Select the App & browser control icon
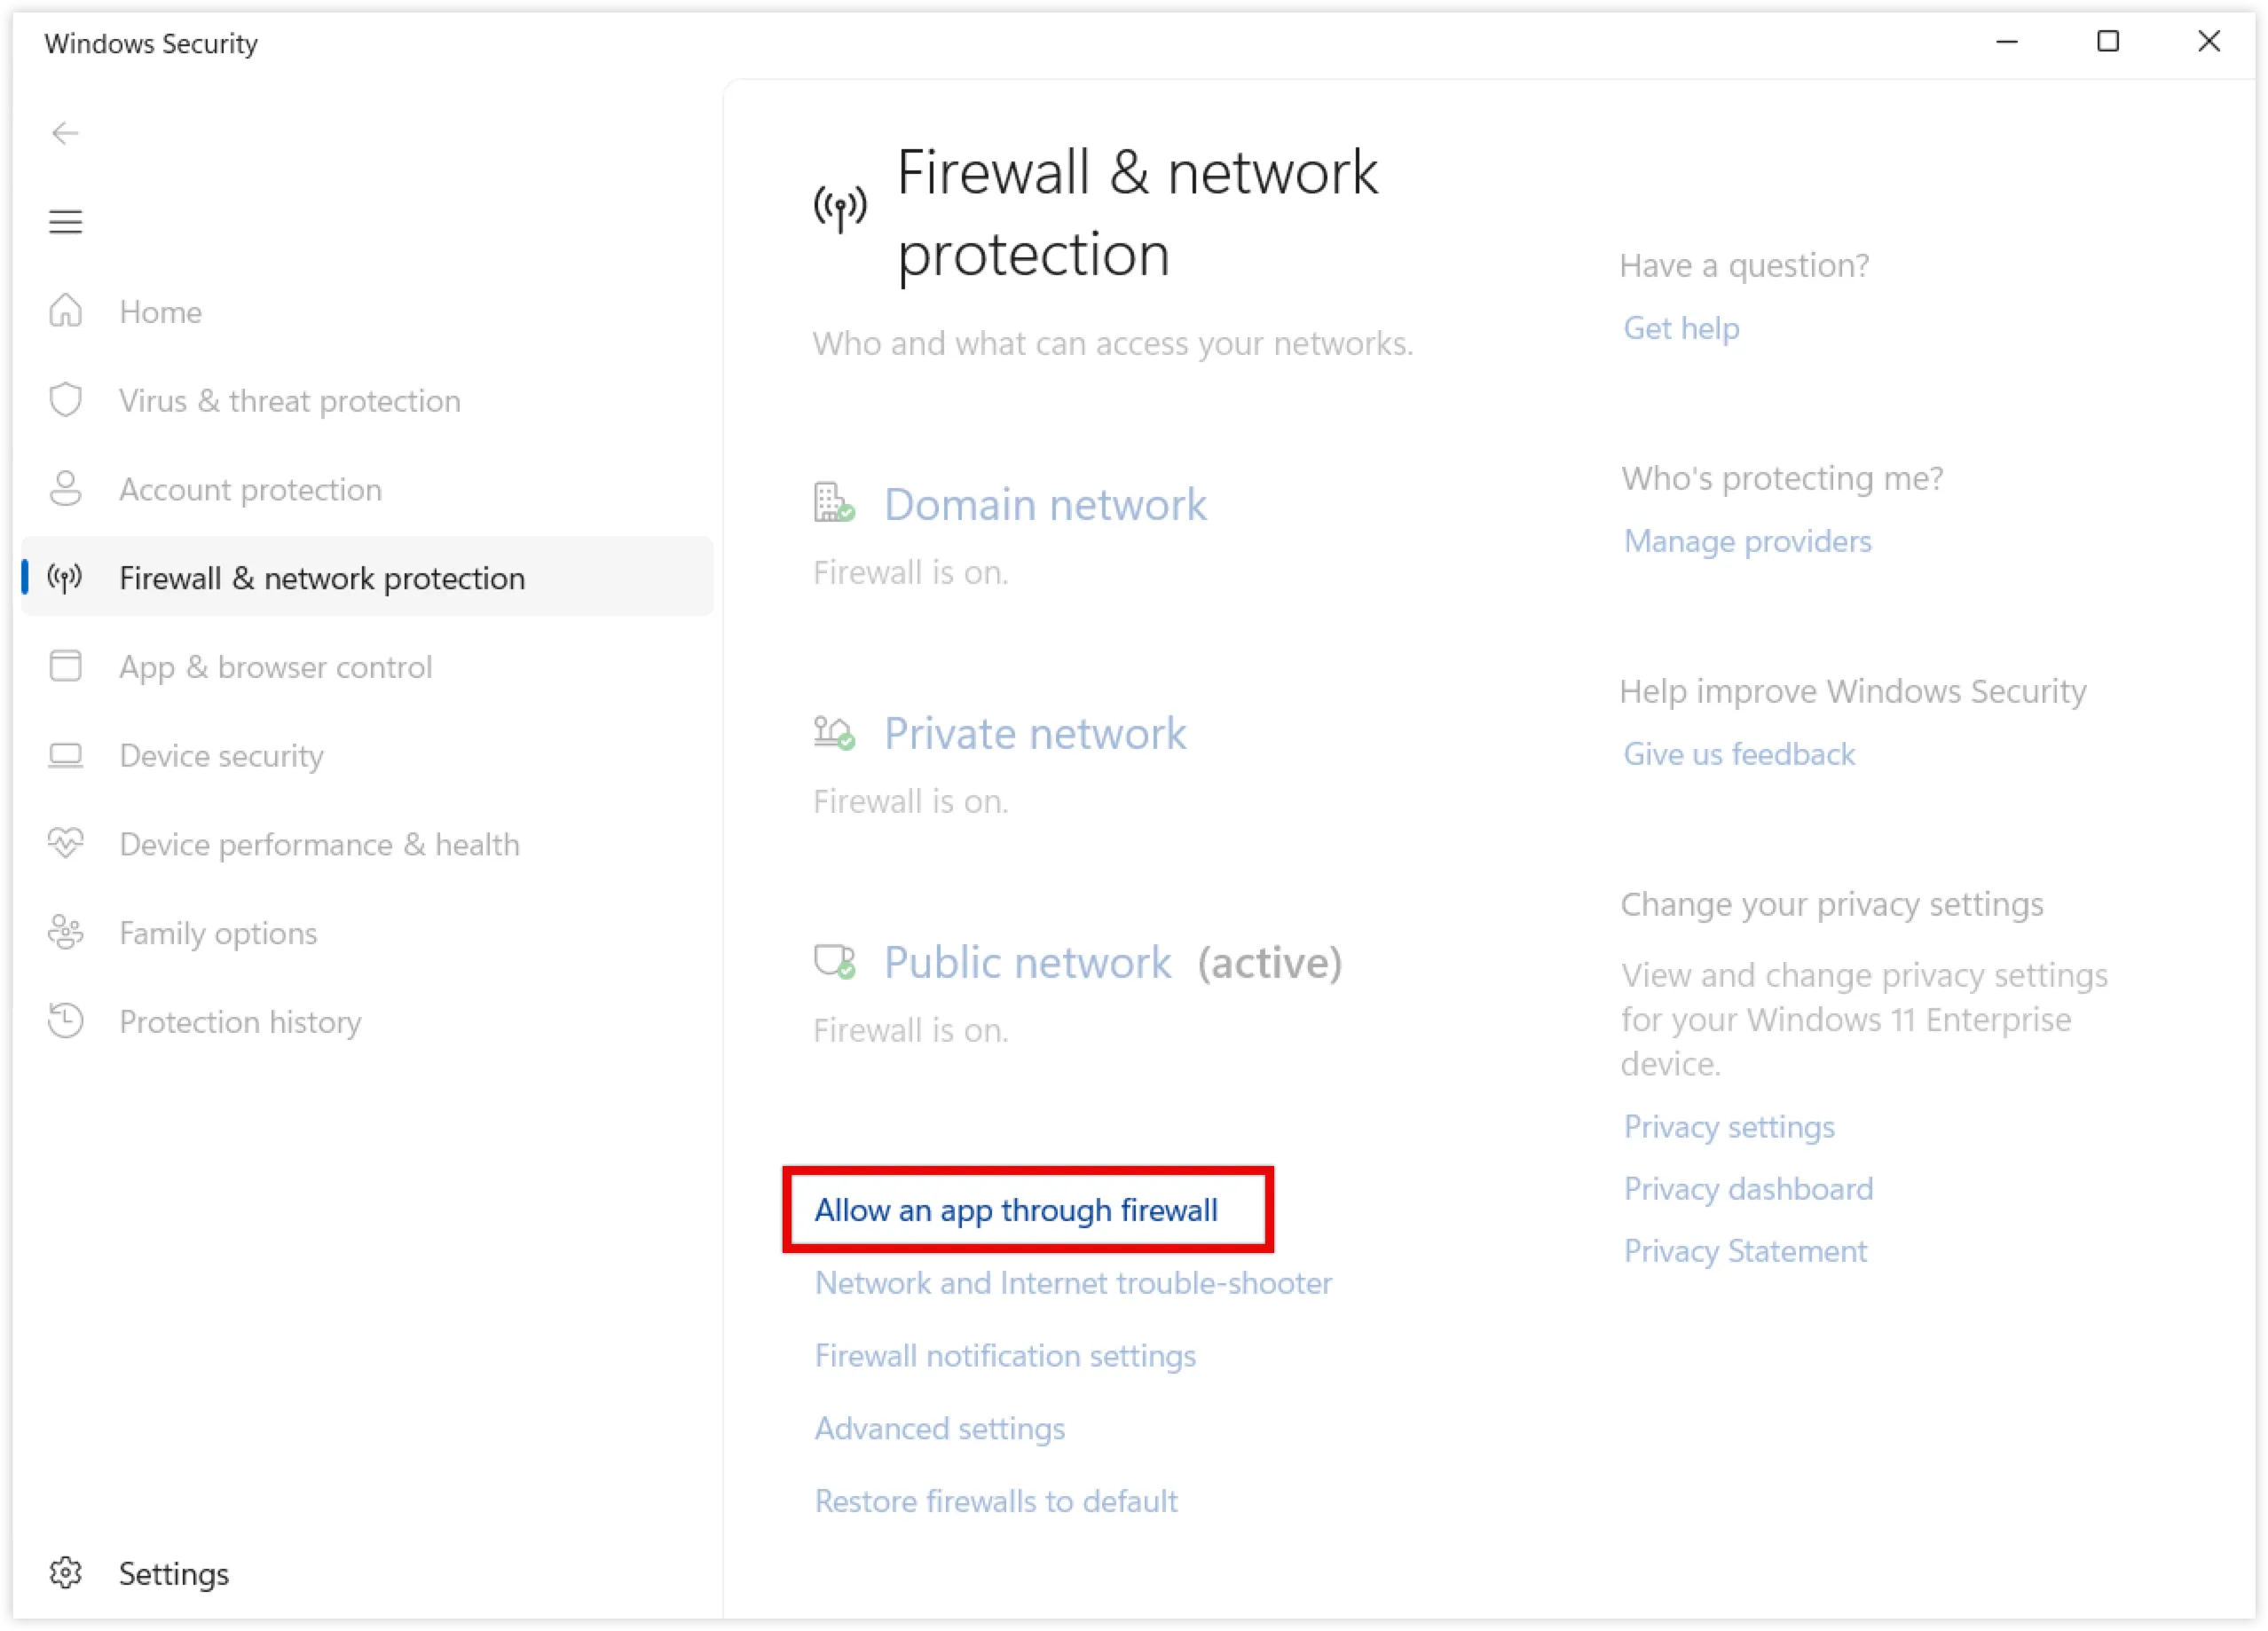The height and width of the screenshot is (1631, 2268). pyautogui.click(x=66, y=666)
